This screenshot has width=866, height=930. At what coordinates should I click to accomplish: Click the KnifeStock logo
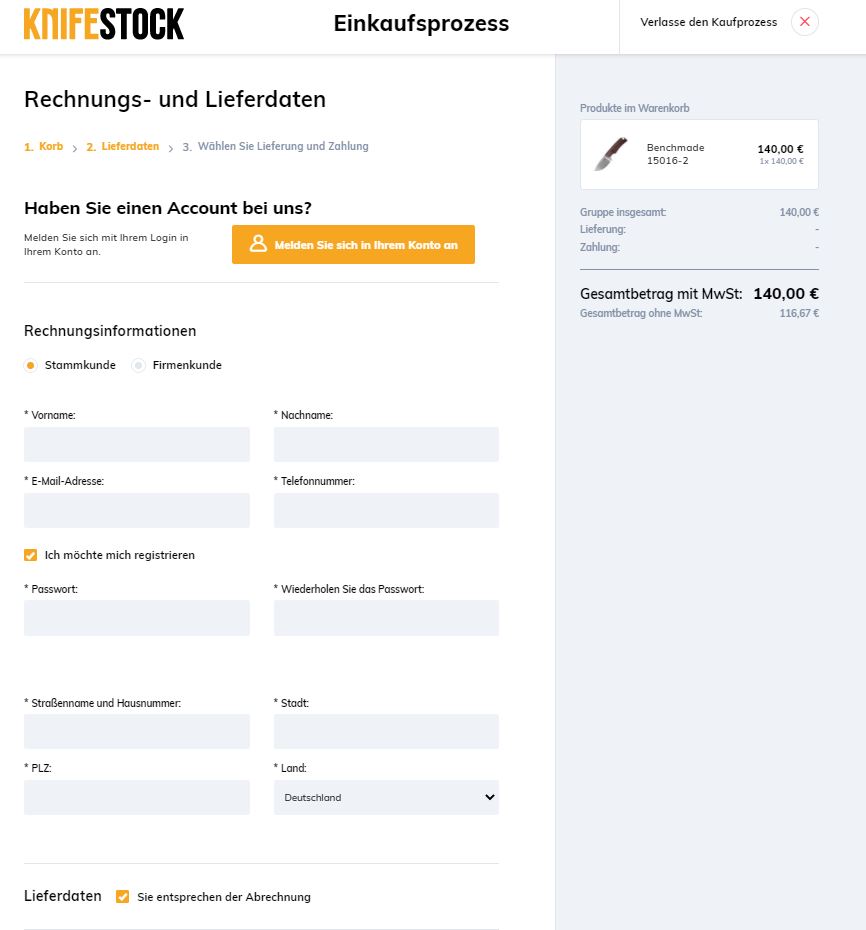(x=104, y=23)
